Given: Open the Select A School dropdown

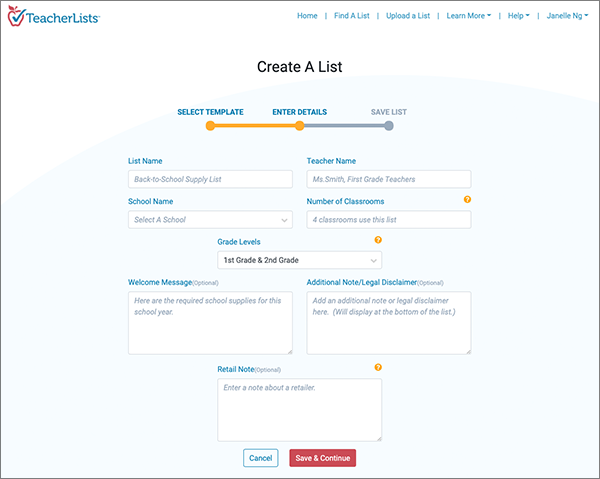Looking at the screenshot, I should click(210, 220).
